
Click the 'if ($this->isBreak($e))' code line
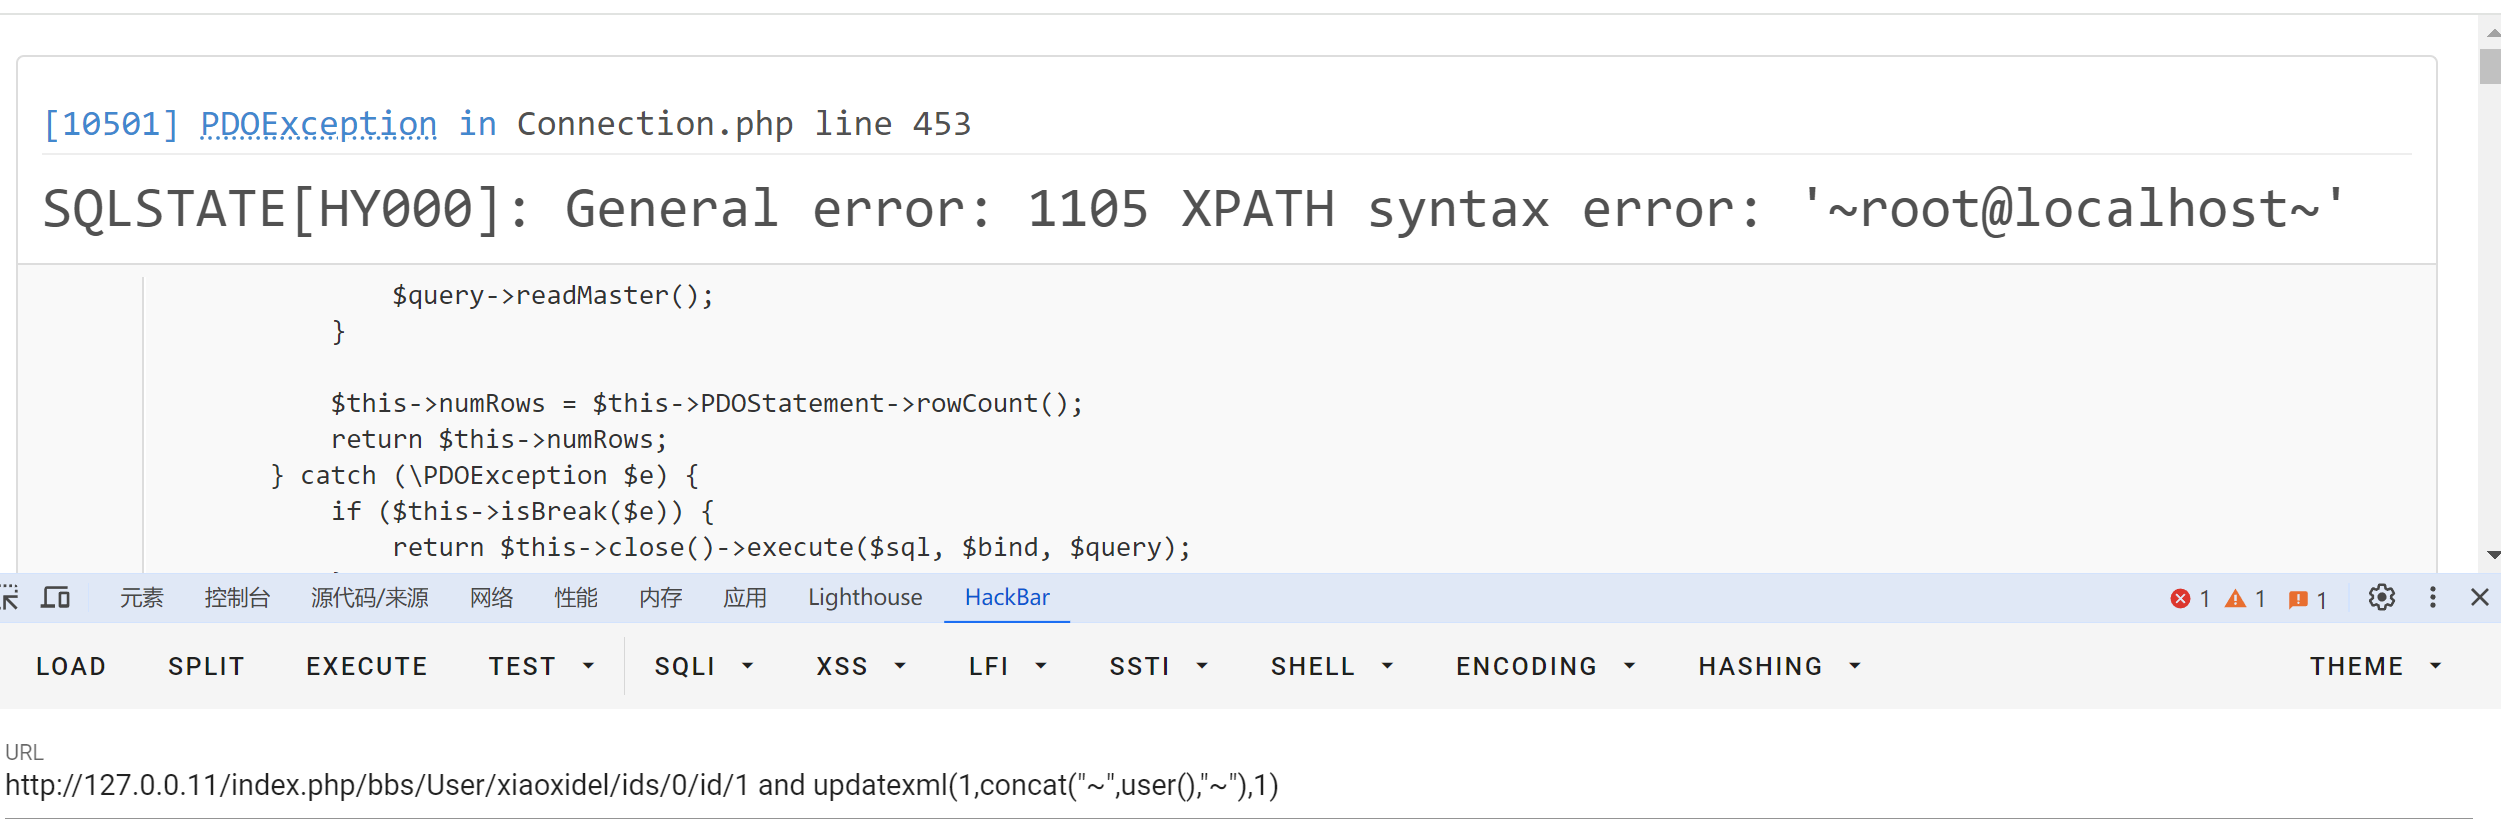pyautogui.click(x=523, y=512)
